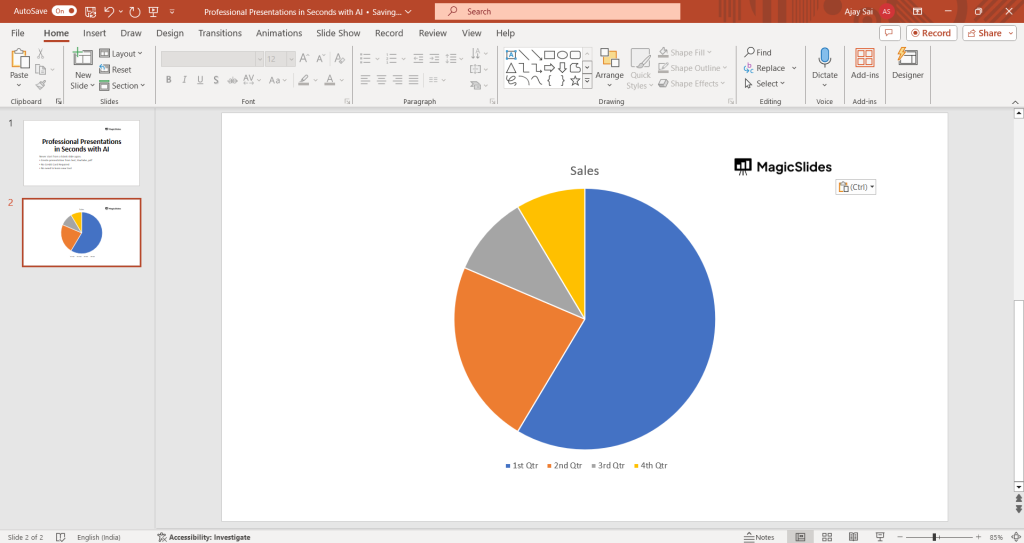Switch to the Transitions tab
This screenshot has height=543, width=1024.
coord(220,33)
